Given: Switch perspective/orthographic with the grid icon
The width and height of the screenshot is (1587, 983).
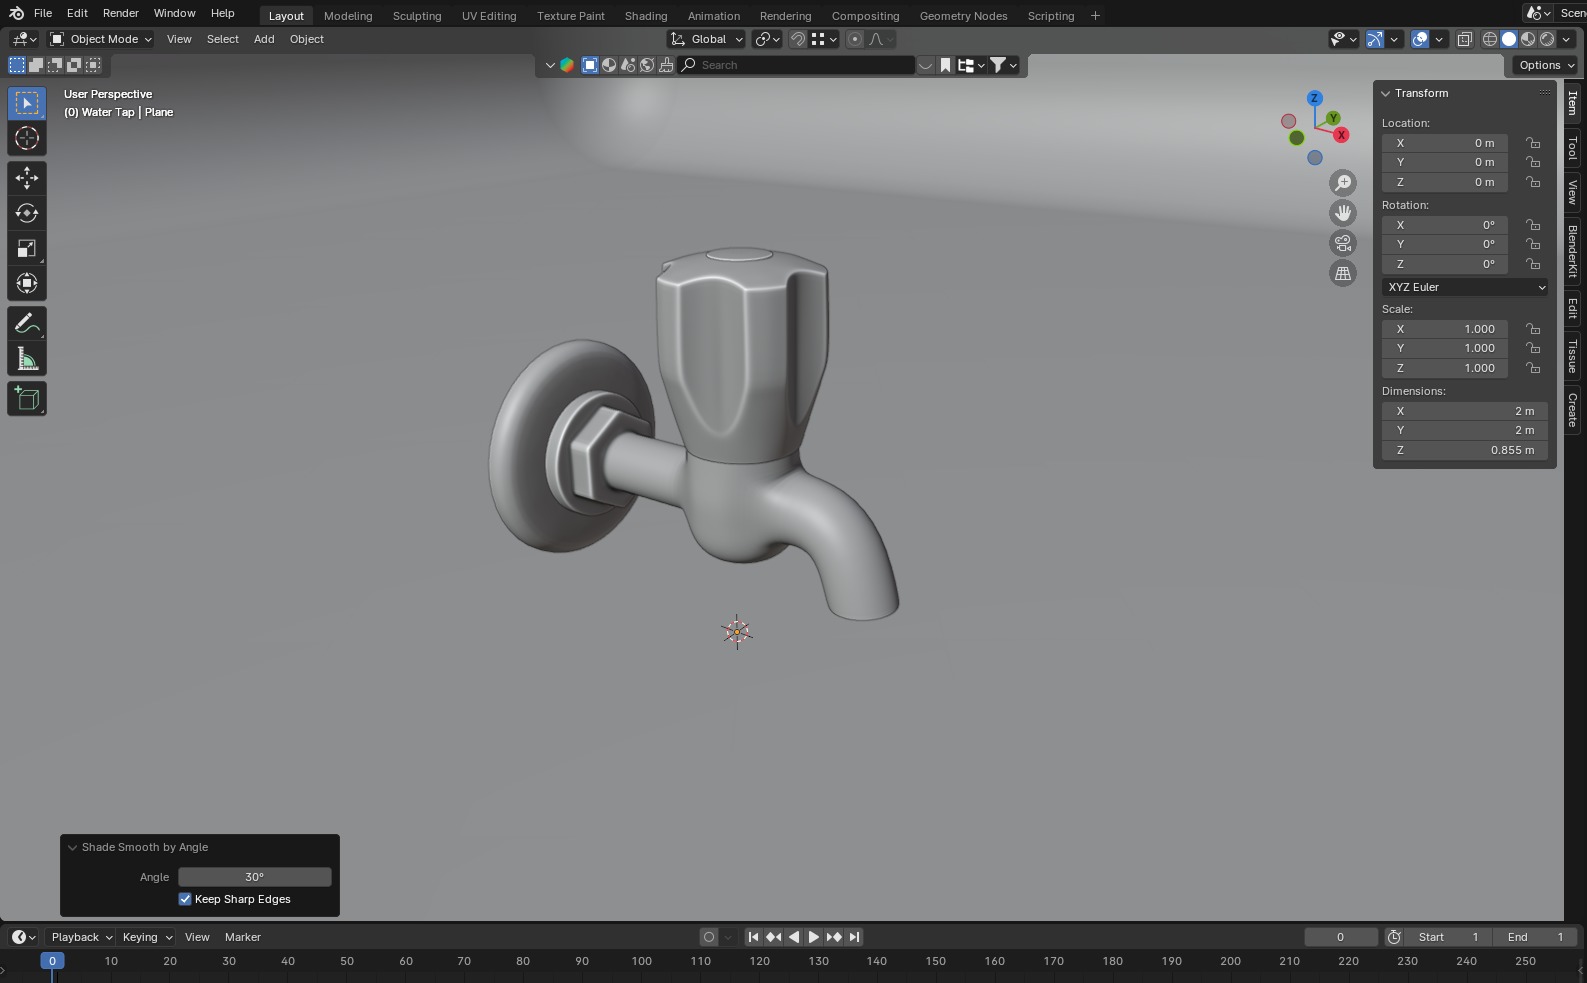Looking at the screenshot, I should [x=1343, y=273].
